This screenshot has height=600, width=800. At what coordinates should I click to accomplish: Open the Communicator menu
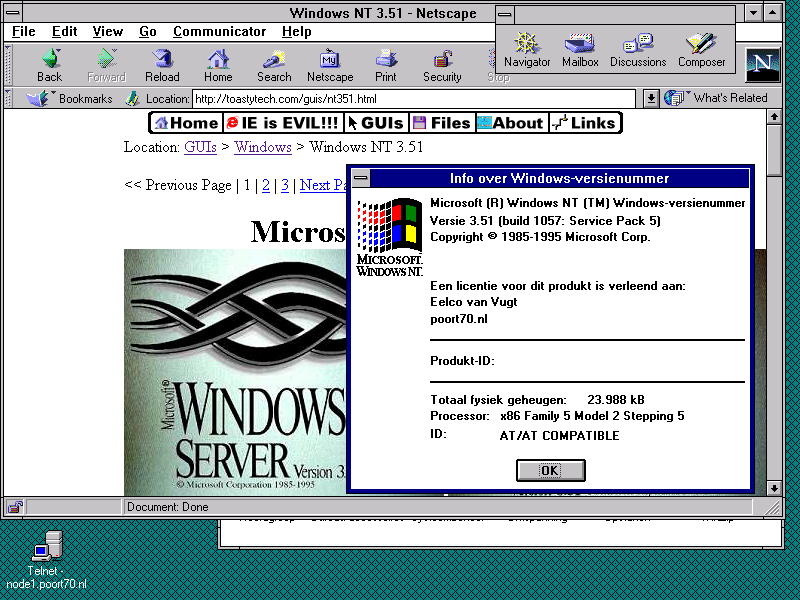click(x=219, y=32)
